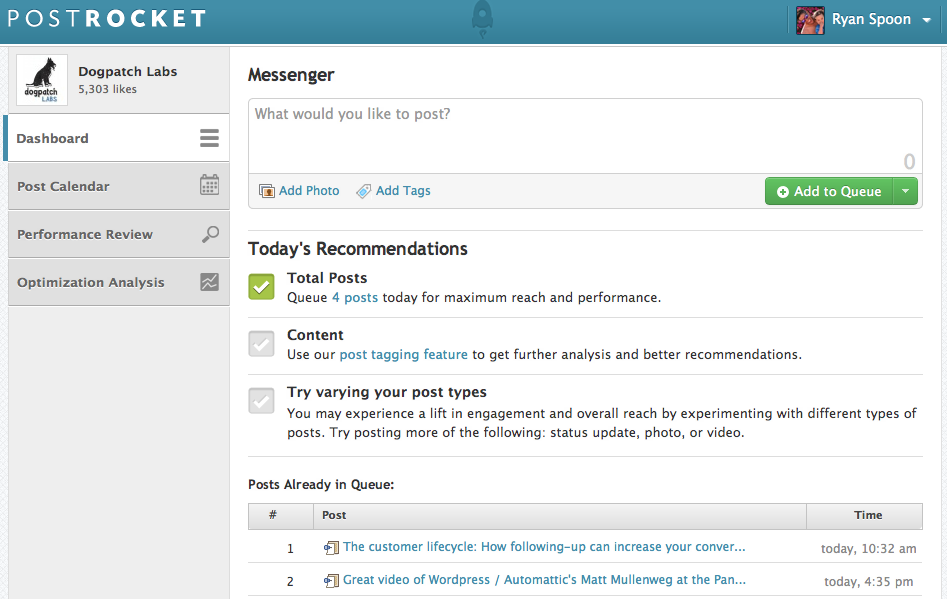Viewport: 947px width, 599px height.
Task: Open the Performance Review sidebar tab
Action: tap(85, 234)
